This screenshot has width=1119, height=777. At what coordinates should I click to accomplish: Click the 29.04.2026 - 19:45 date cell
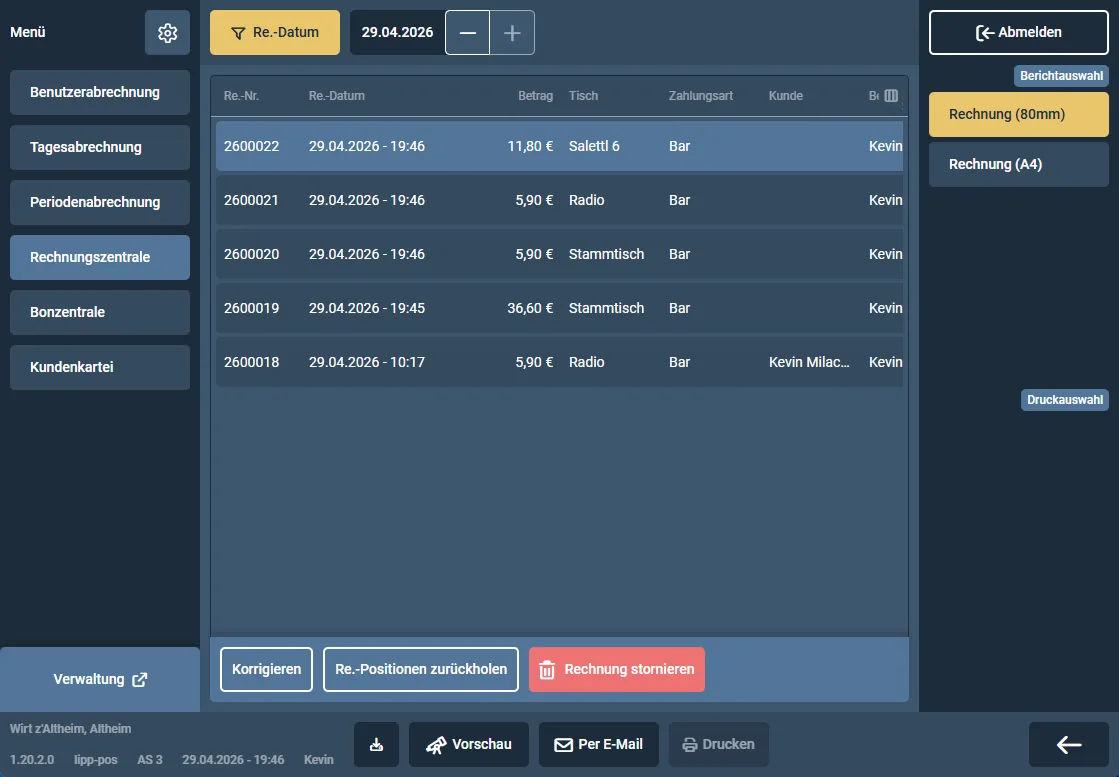(x=367, y=308)
